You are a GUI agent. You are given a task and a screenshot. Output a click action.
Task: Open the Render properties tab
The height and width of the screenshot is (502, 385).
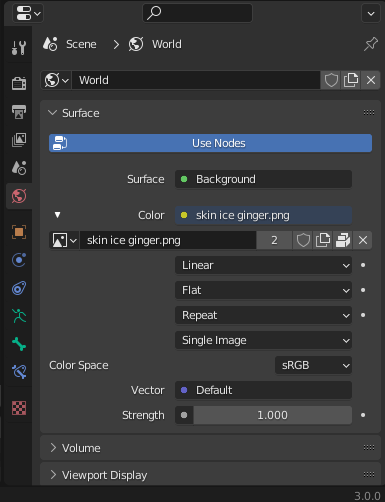click(x=19, y=83)
